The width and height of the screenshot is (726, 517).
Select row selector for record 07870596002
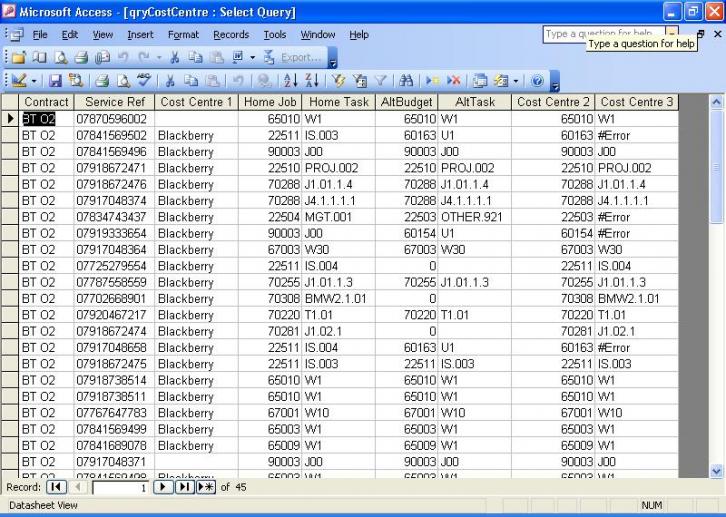[x=10, y=119]
